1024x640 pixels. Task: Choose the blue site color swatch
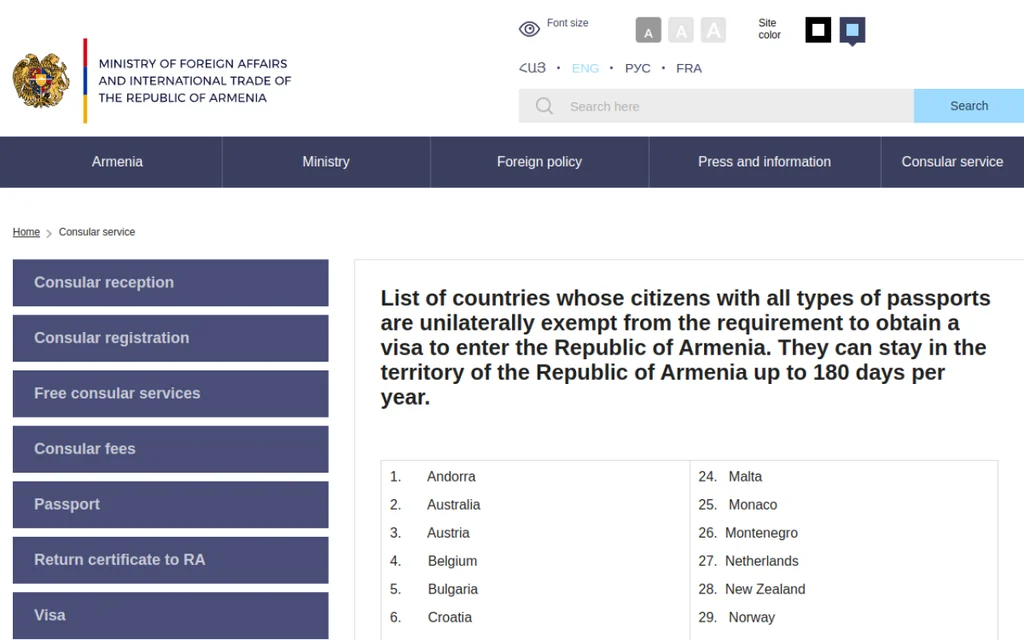point(852,31)
